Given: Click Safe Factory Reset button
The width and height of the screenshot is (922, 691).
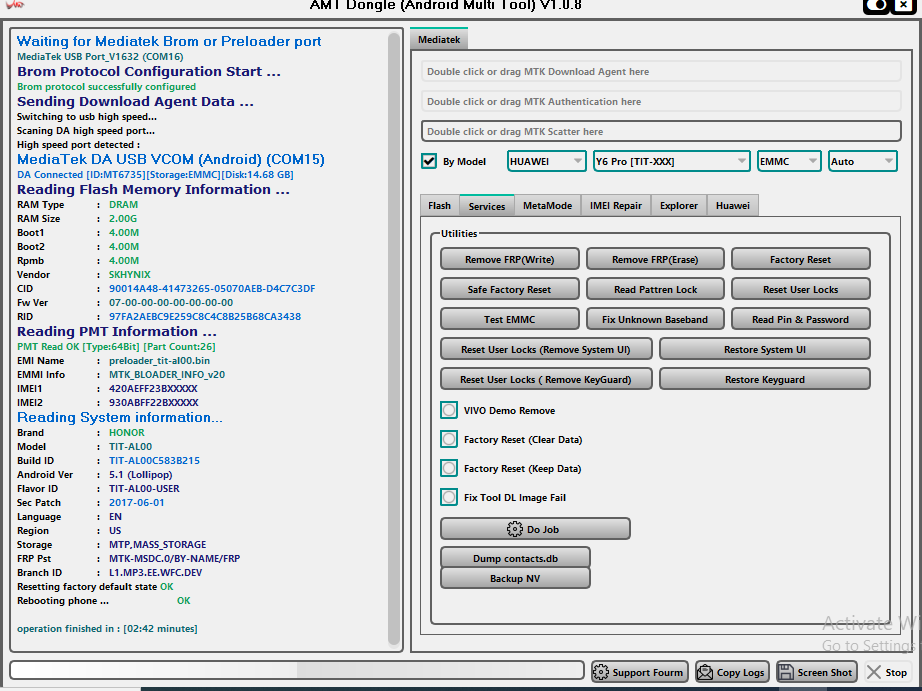Looking at the screenshot, I should [x=510, y=289].
